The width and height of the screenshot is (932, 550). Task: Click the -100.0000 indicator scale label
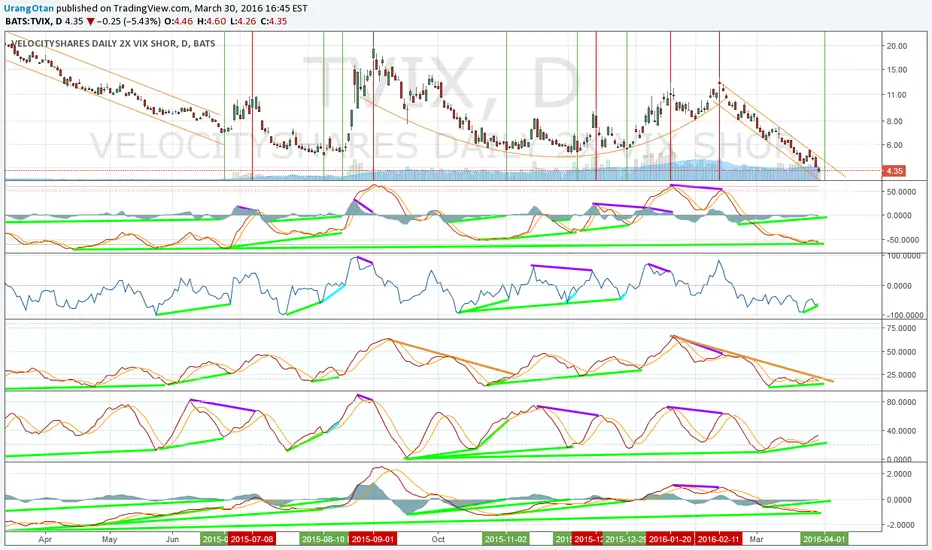point(903,315)
